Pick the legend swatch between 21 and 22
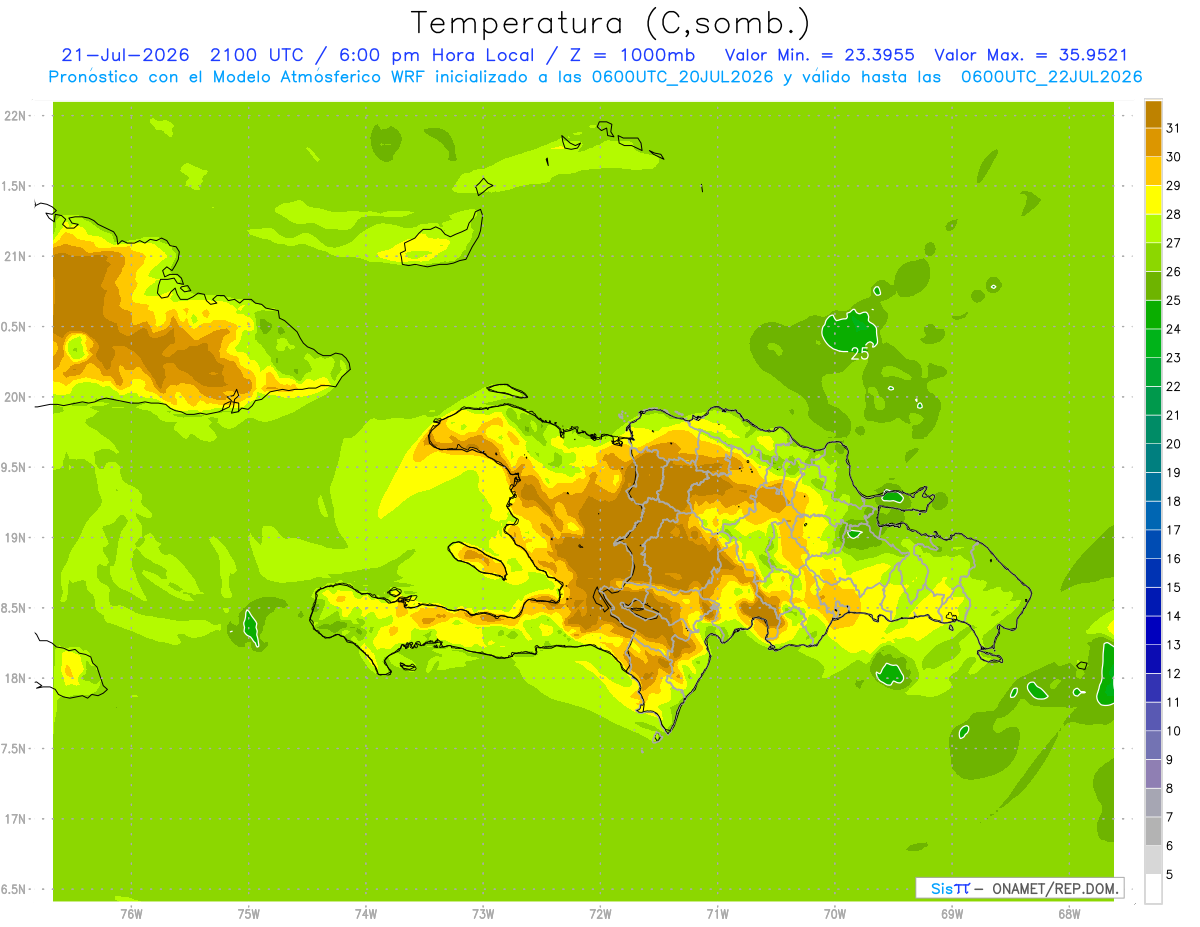This screenshot has height=927, width=1200. [x=1153, y=400]
